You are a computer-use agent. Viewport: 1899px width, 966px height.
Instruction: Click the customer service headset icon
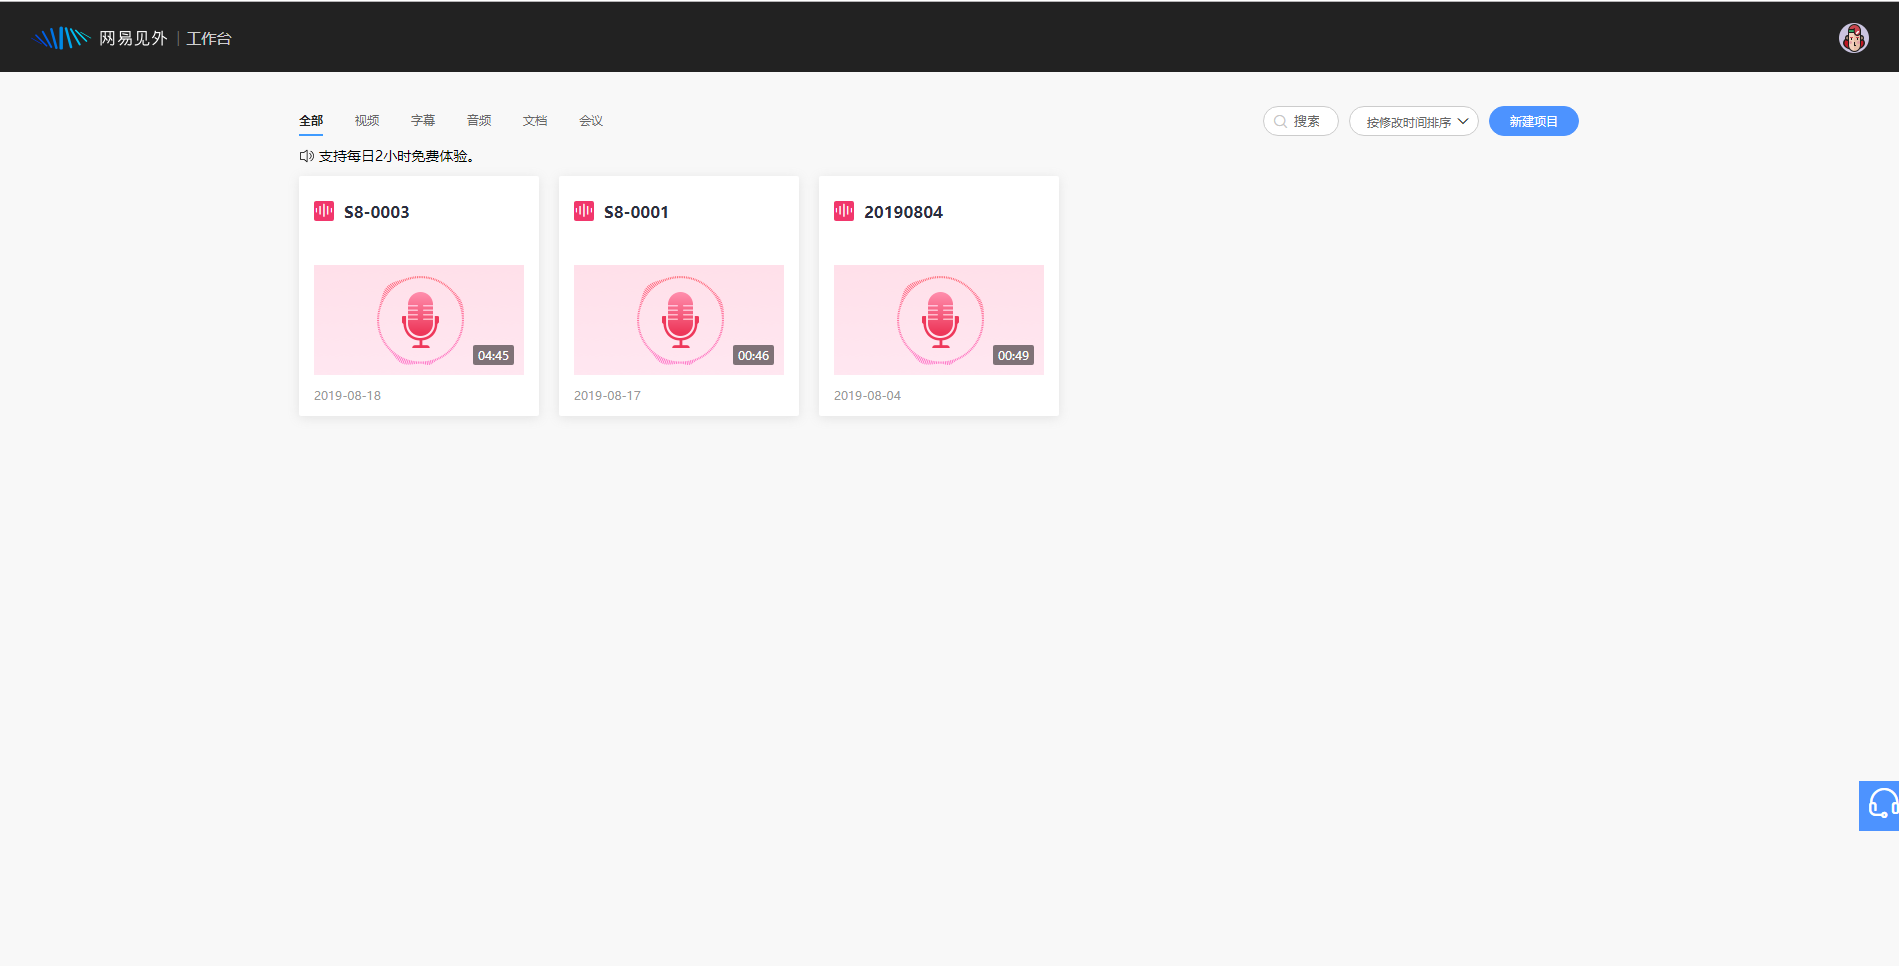(x=1881, y=805)
